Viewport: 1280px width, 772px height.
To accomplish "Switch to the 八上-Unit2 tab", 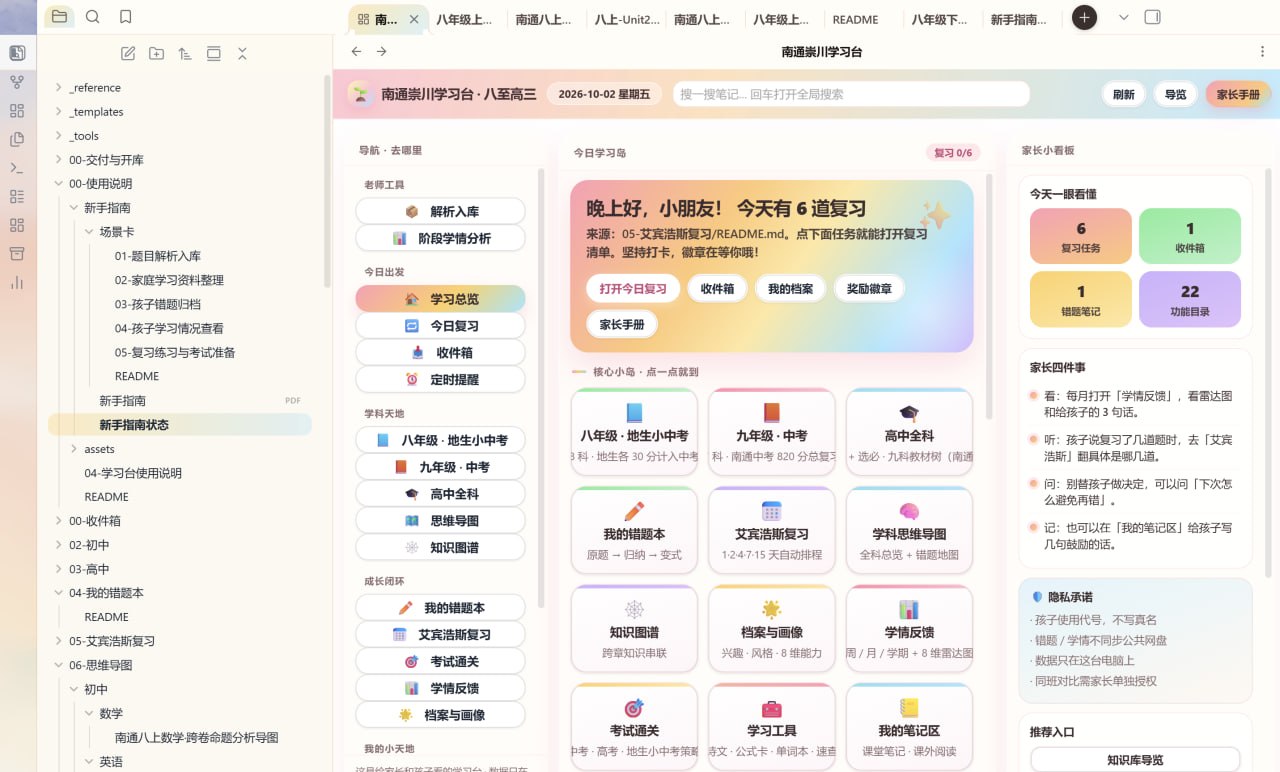I will tap(627, 19).
